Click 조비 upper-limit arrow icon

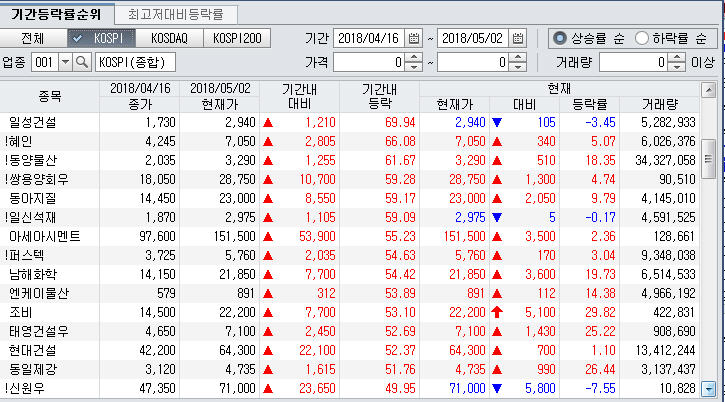coord(497,312)
